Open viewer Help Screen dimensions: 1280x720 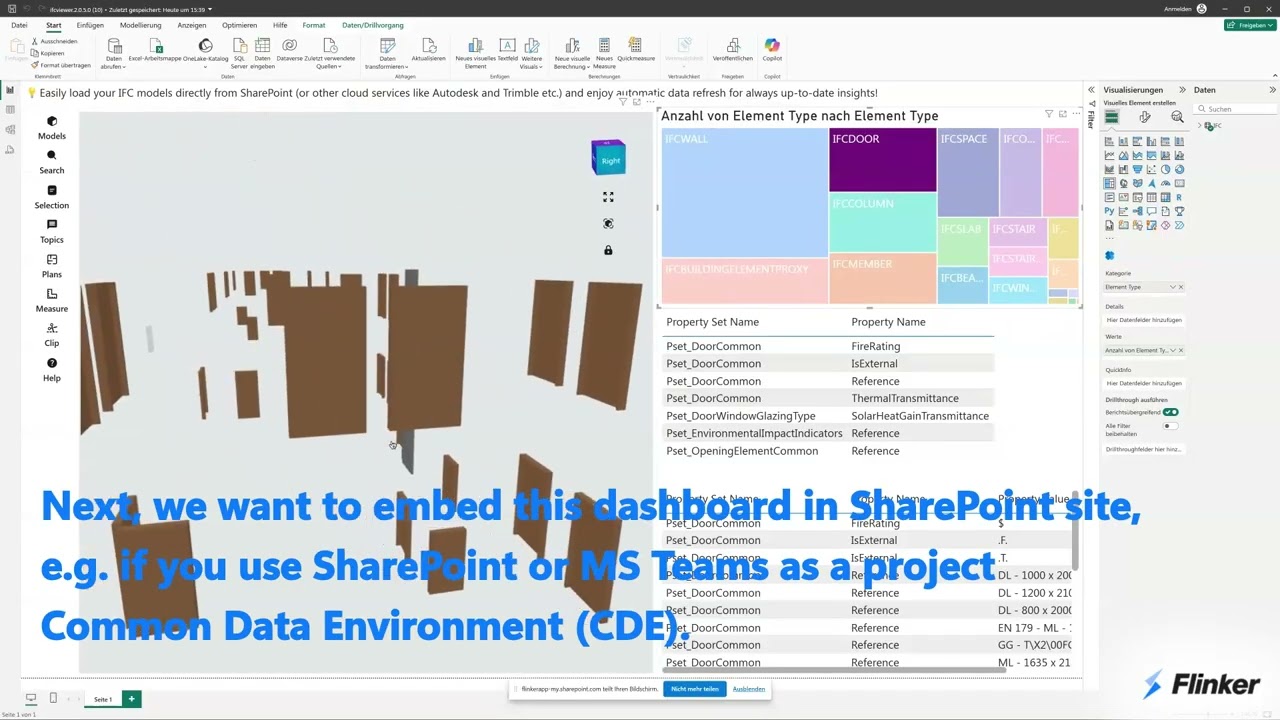tap(52, 369)
